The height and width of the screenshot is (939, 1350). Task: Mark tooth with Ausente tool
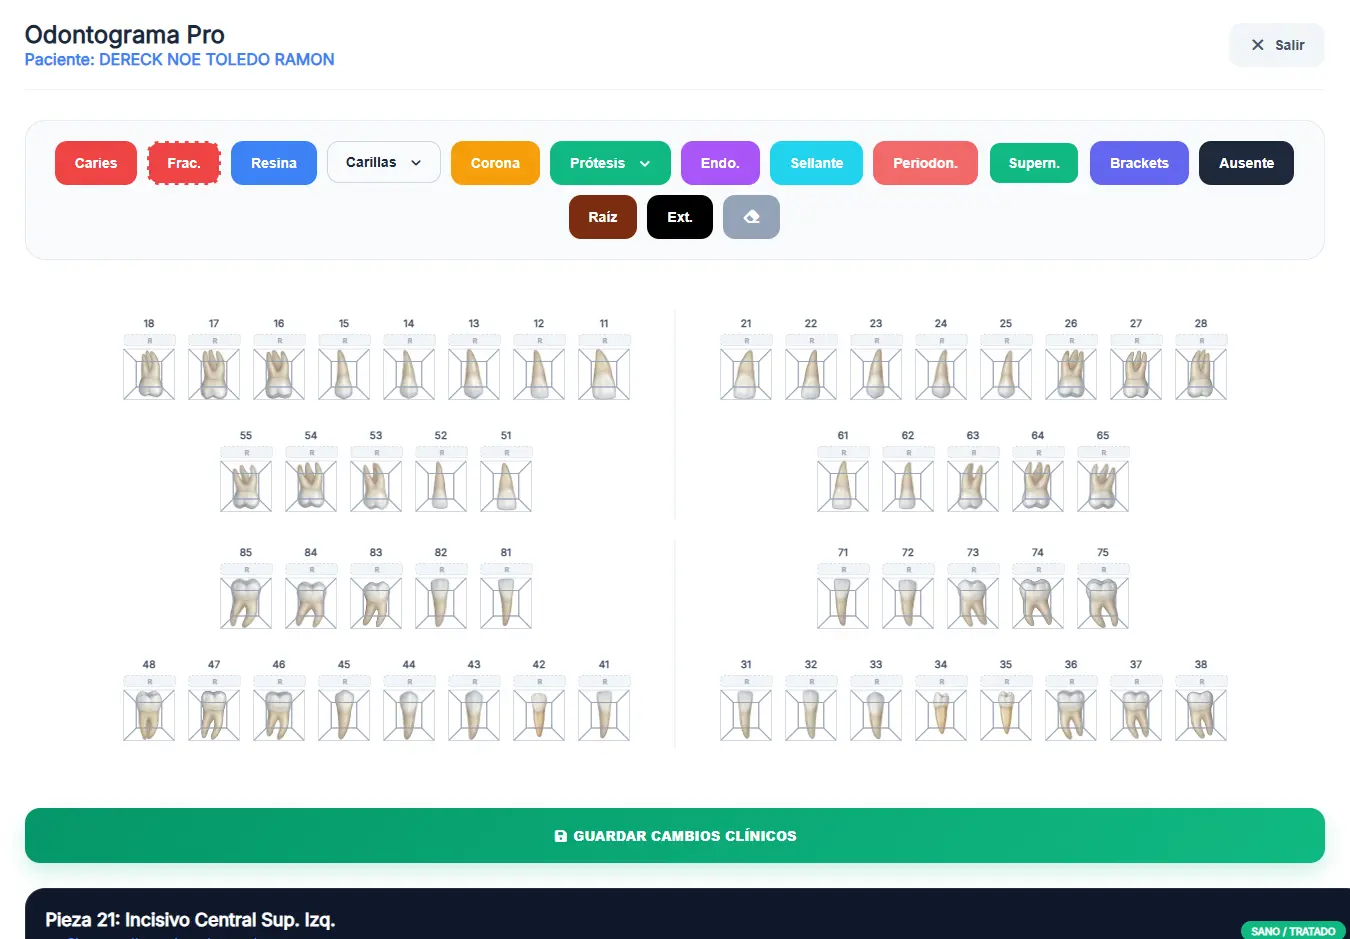point(1246,163)
